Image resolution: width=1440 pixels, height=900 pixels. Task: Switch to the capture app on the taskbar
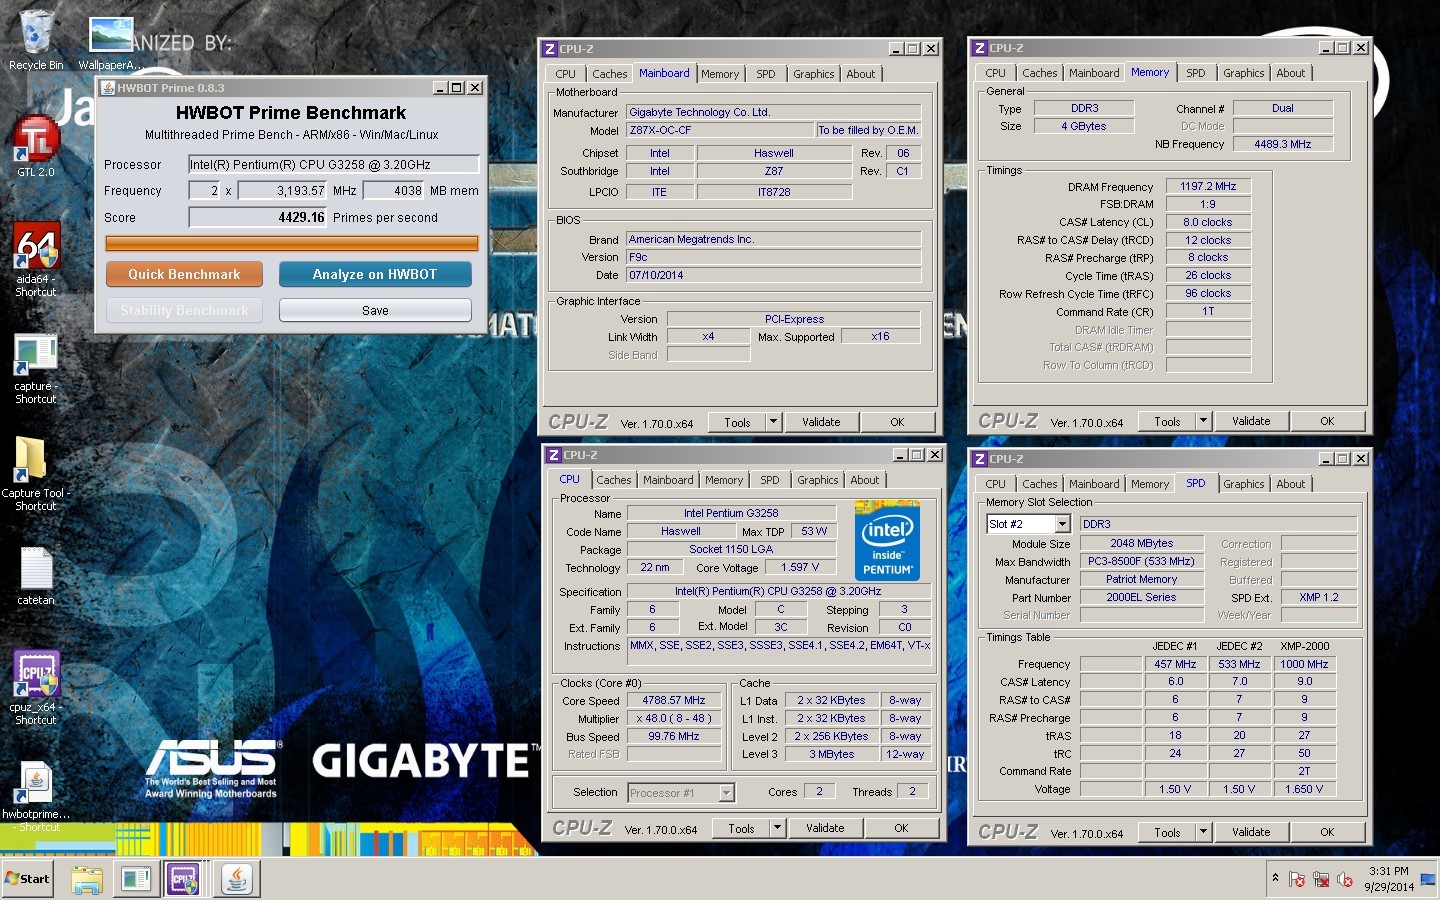coord(136,879)
